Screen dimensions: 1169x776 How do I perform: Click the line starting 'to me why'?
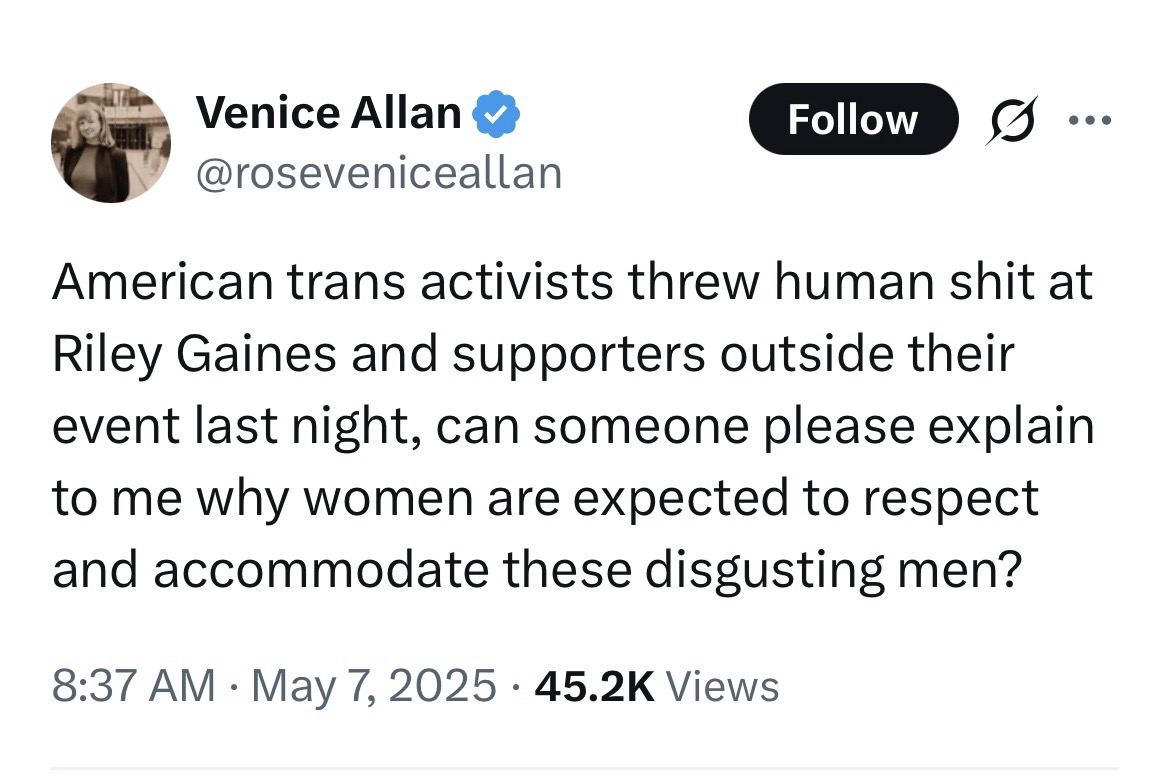[545, 499]
